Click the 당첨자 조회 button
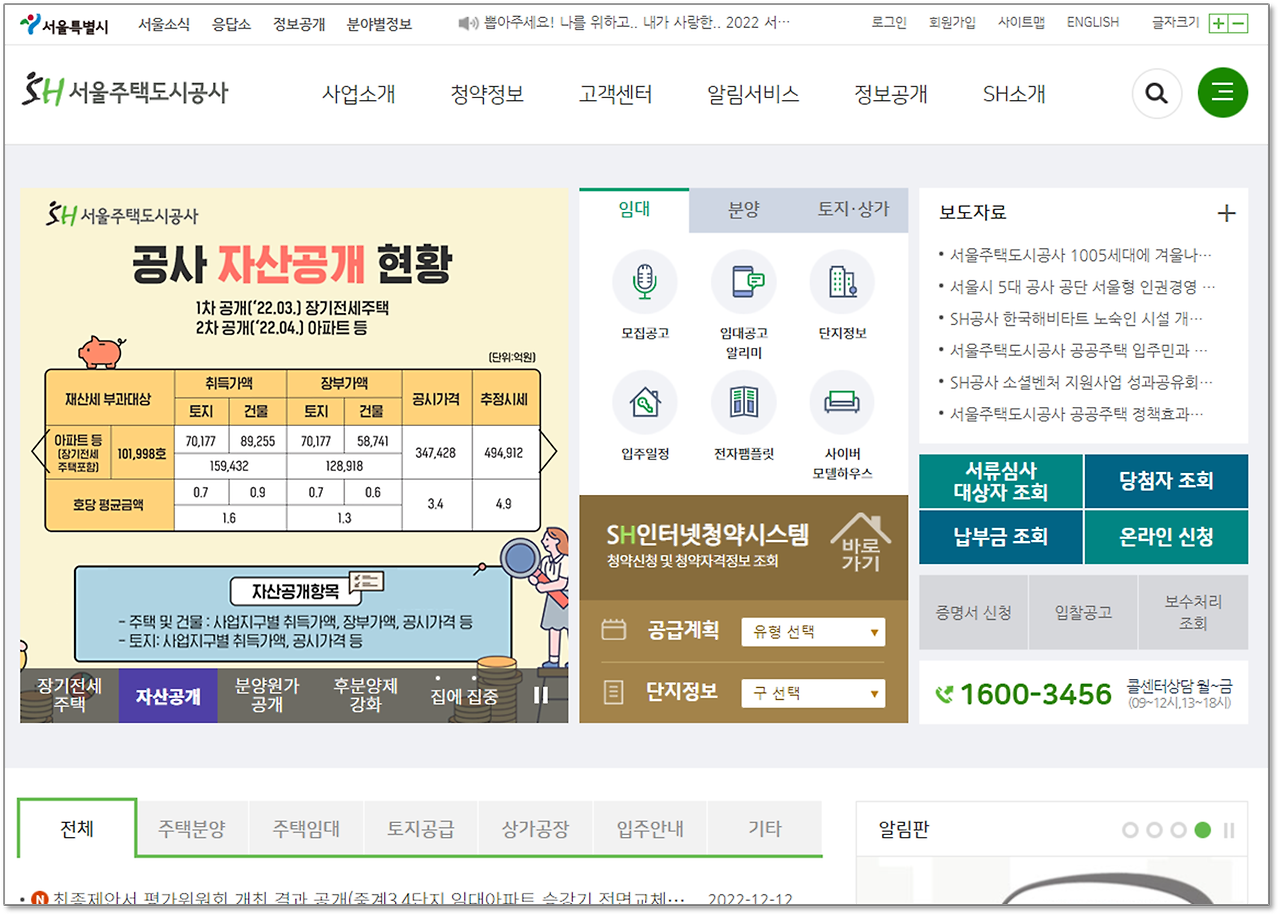Image resolution: width=1280 pixels, height=916 pixels. (1166, 481)
